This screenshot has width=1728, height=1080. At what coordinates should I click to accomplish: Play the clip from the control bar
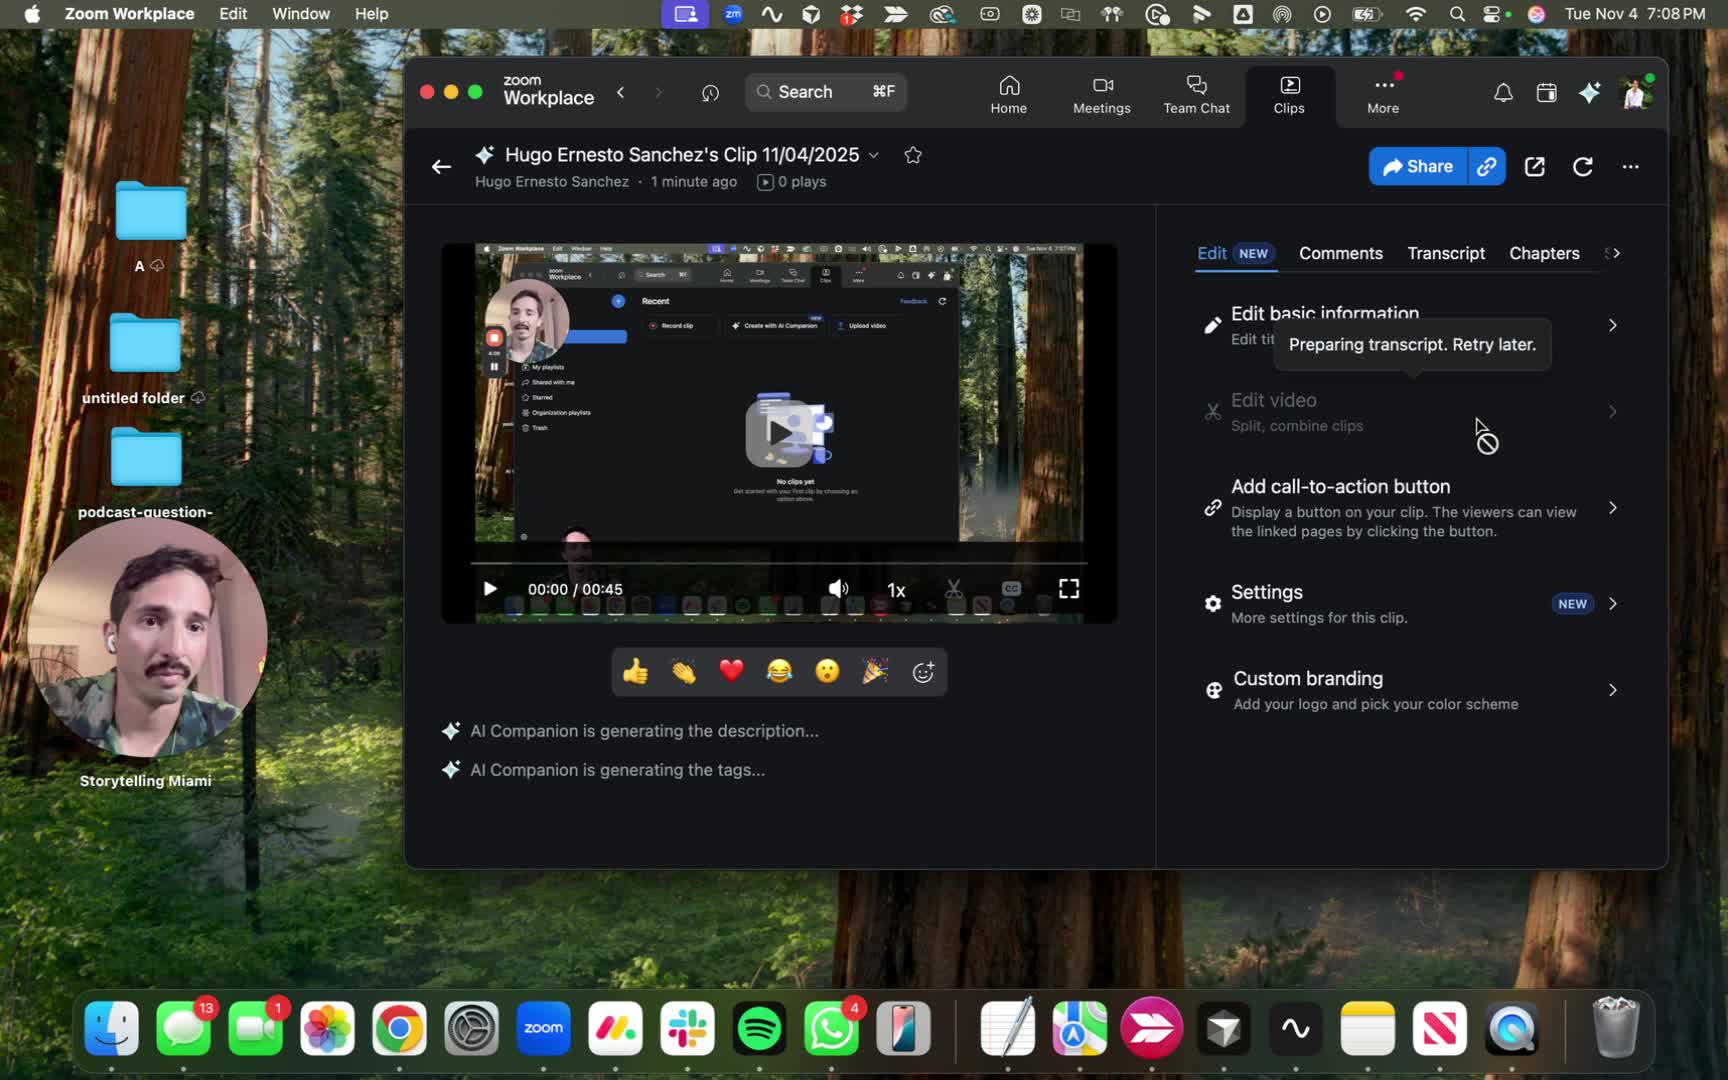tap(490, 589)
